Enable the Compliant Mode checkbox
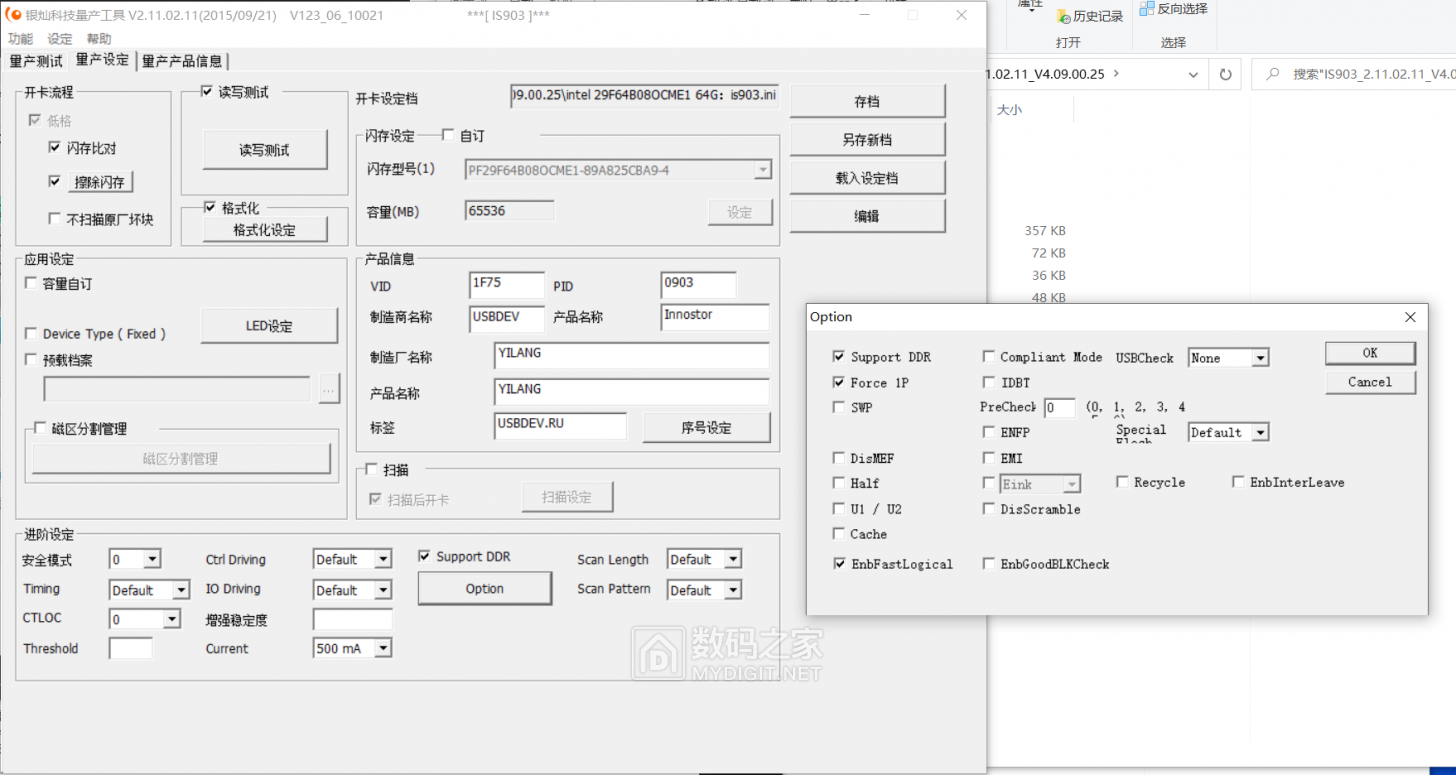 [988, 357]
